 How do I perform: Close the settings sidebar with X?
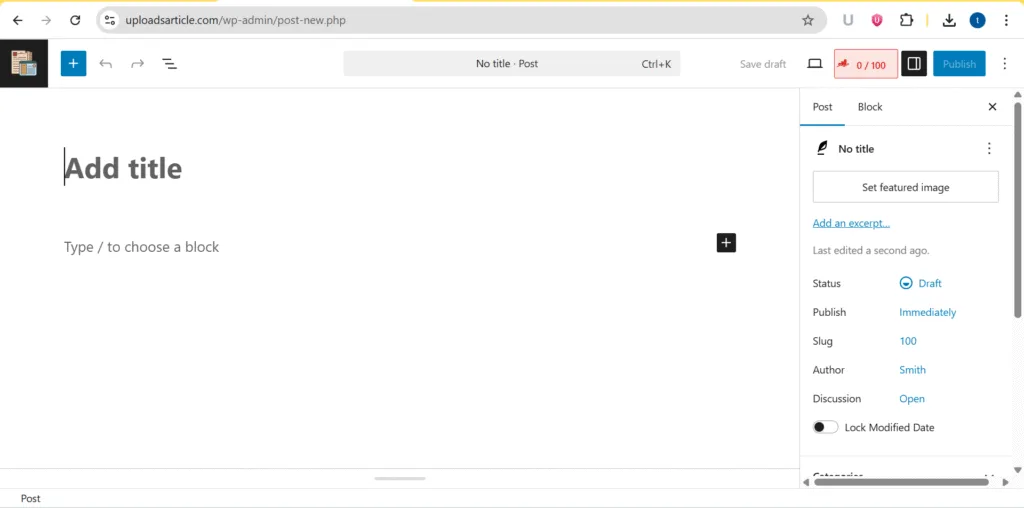tap(993, 106)
